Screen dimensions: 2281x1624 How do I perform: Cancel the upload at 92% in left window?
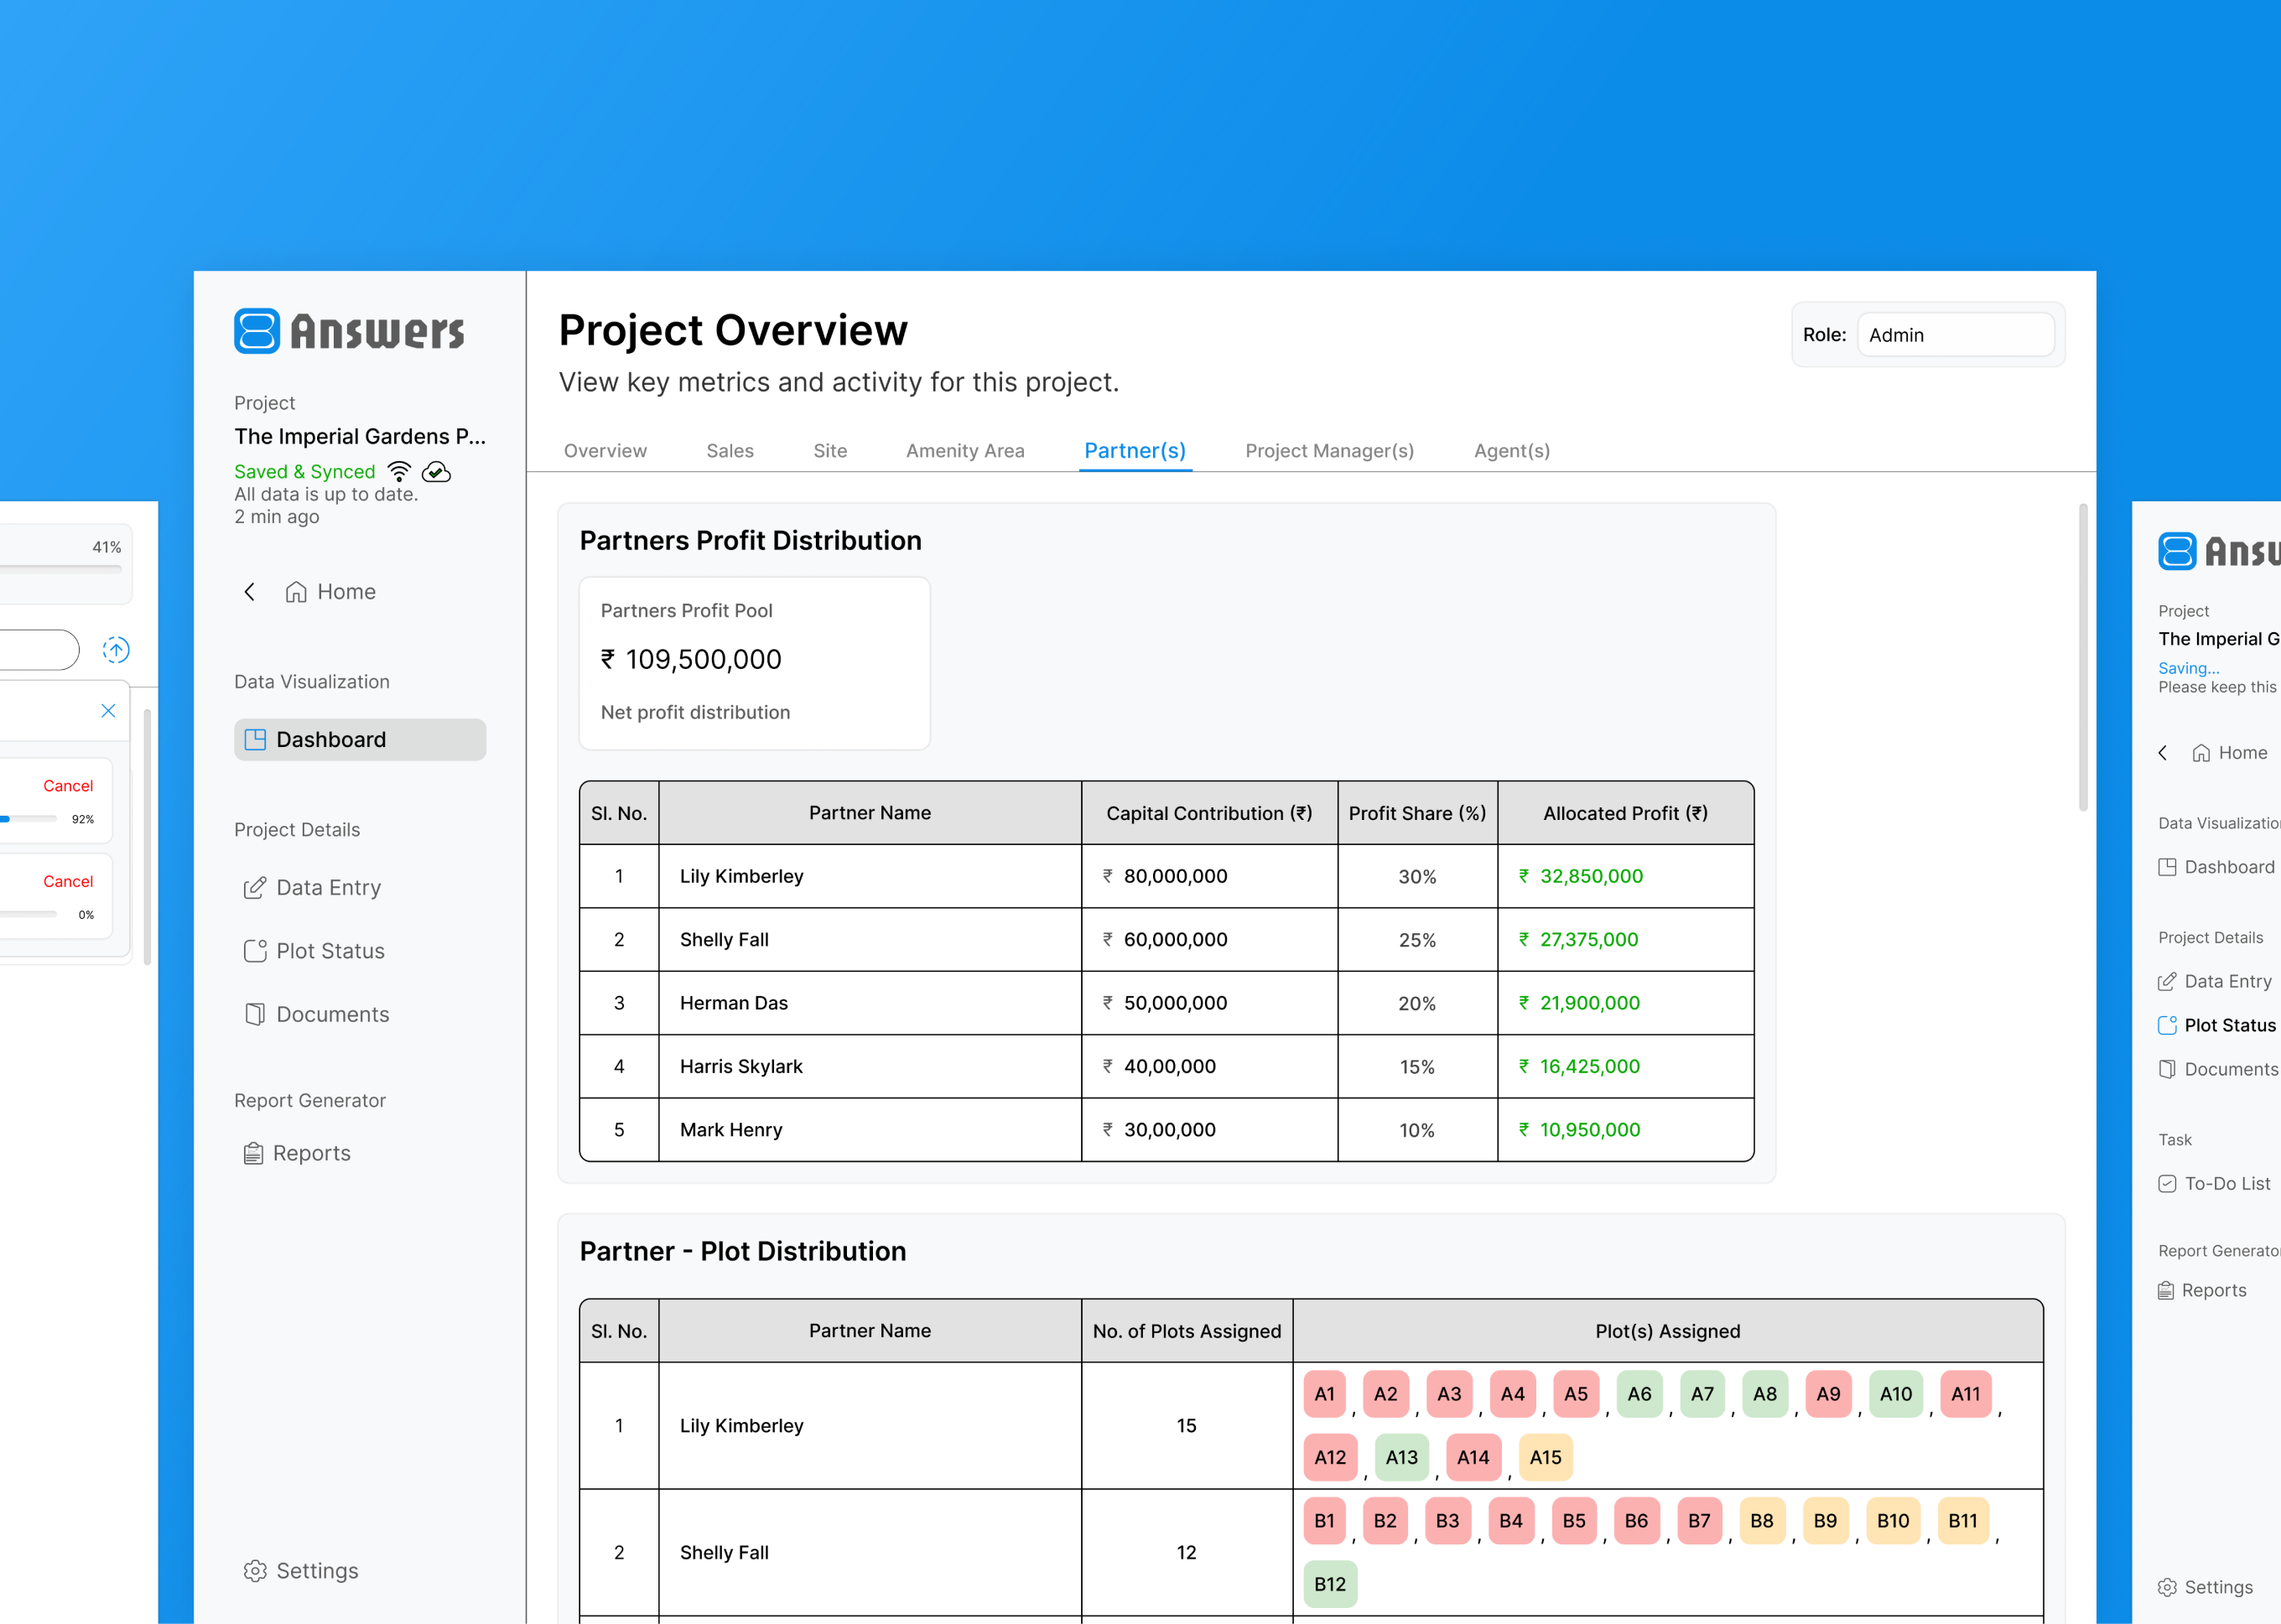[x=68, y=786]
